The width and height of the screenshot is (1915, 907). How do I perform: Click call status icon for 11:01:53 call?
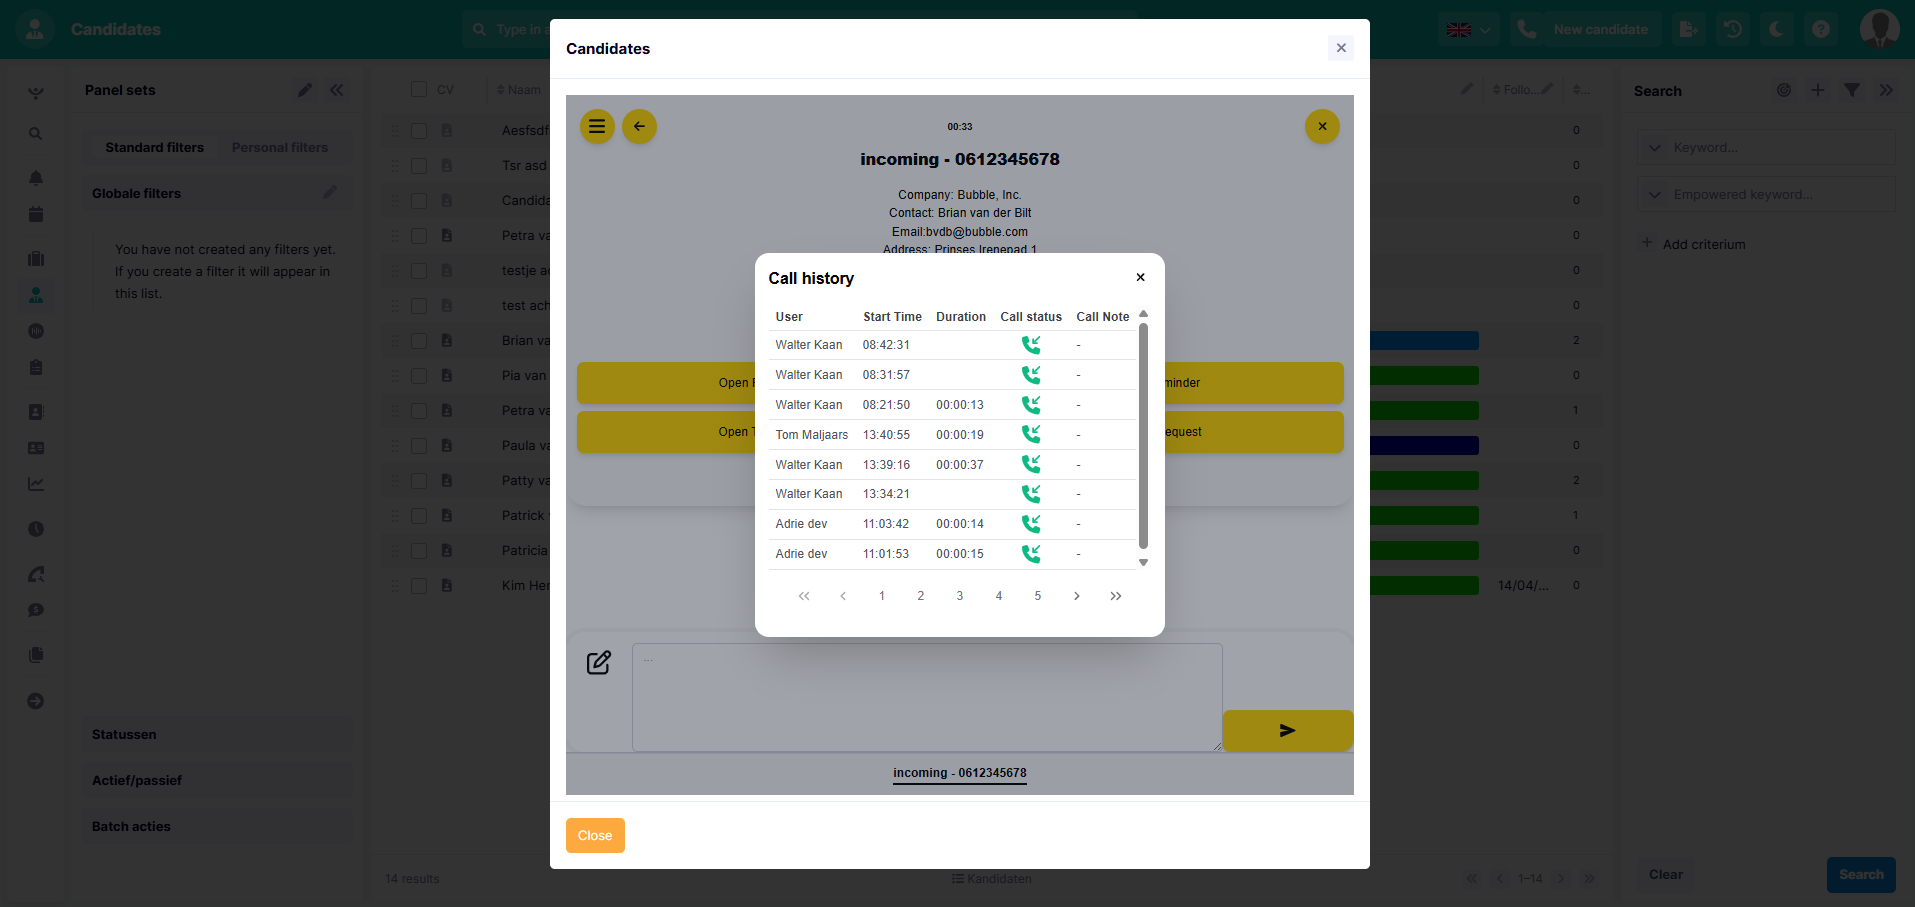[x=1030, y=554]
